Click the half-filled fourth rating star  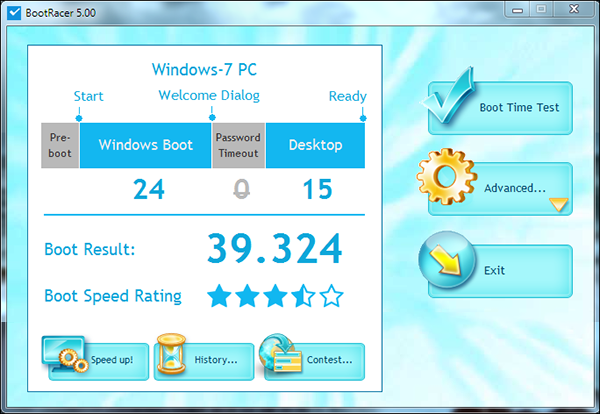tap(303, 296)
